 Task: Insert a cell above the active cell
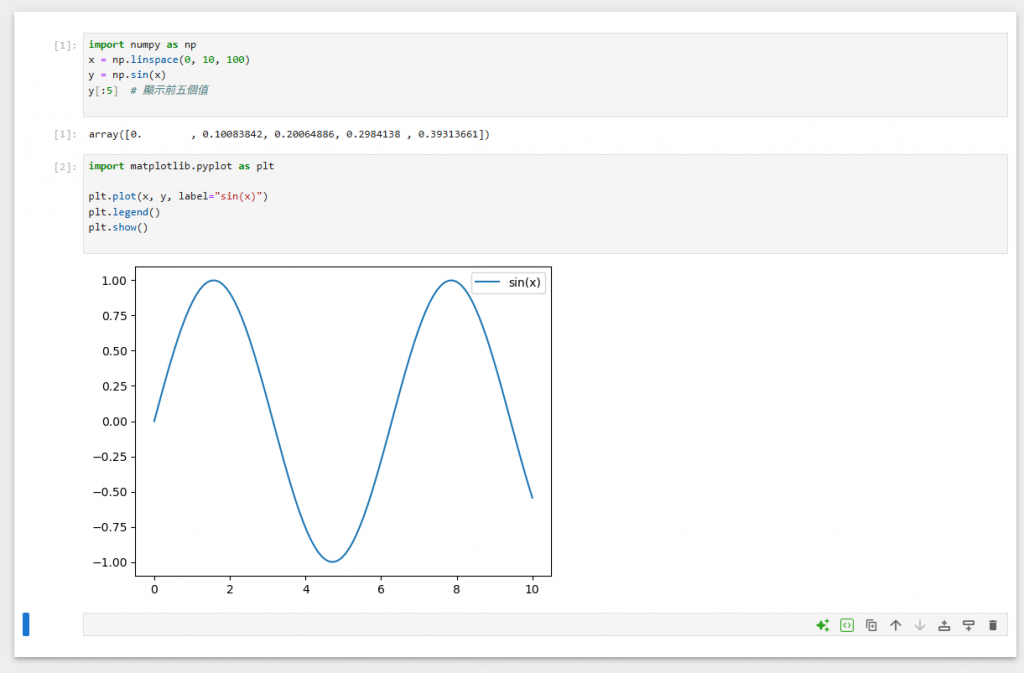(x=944, y=625)
